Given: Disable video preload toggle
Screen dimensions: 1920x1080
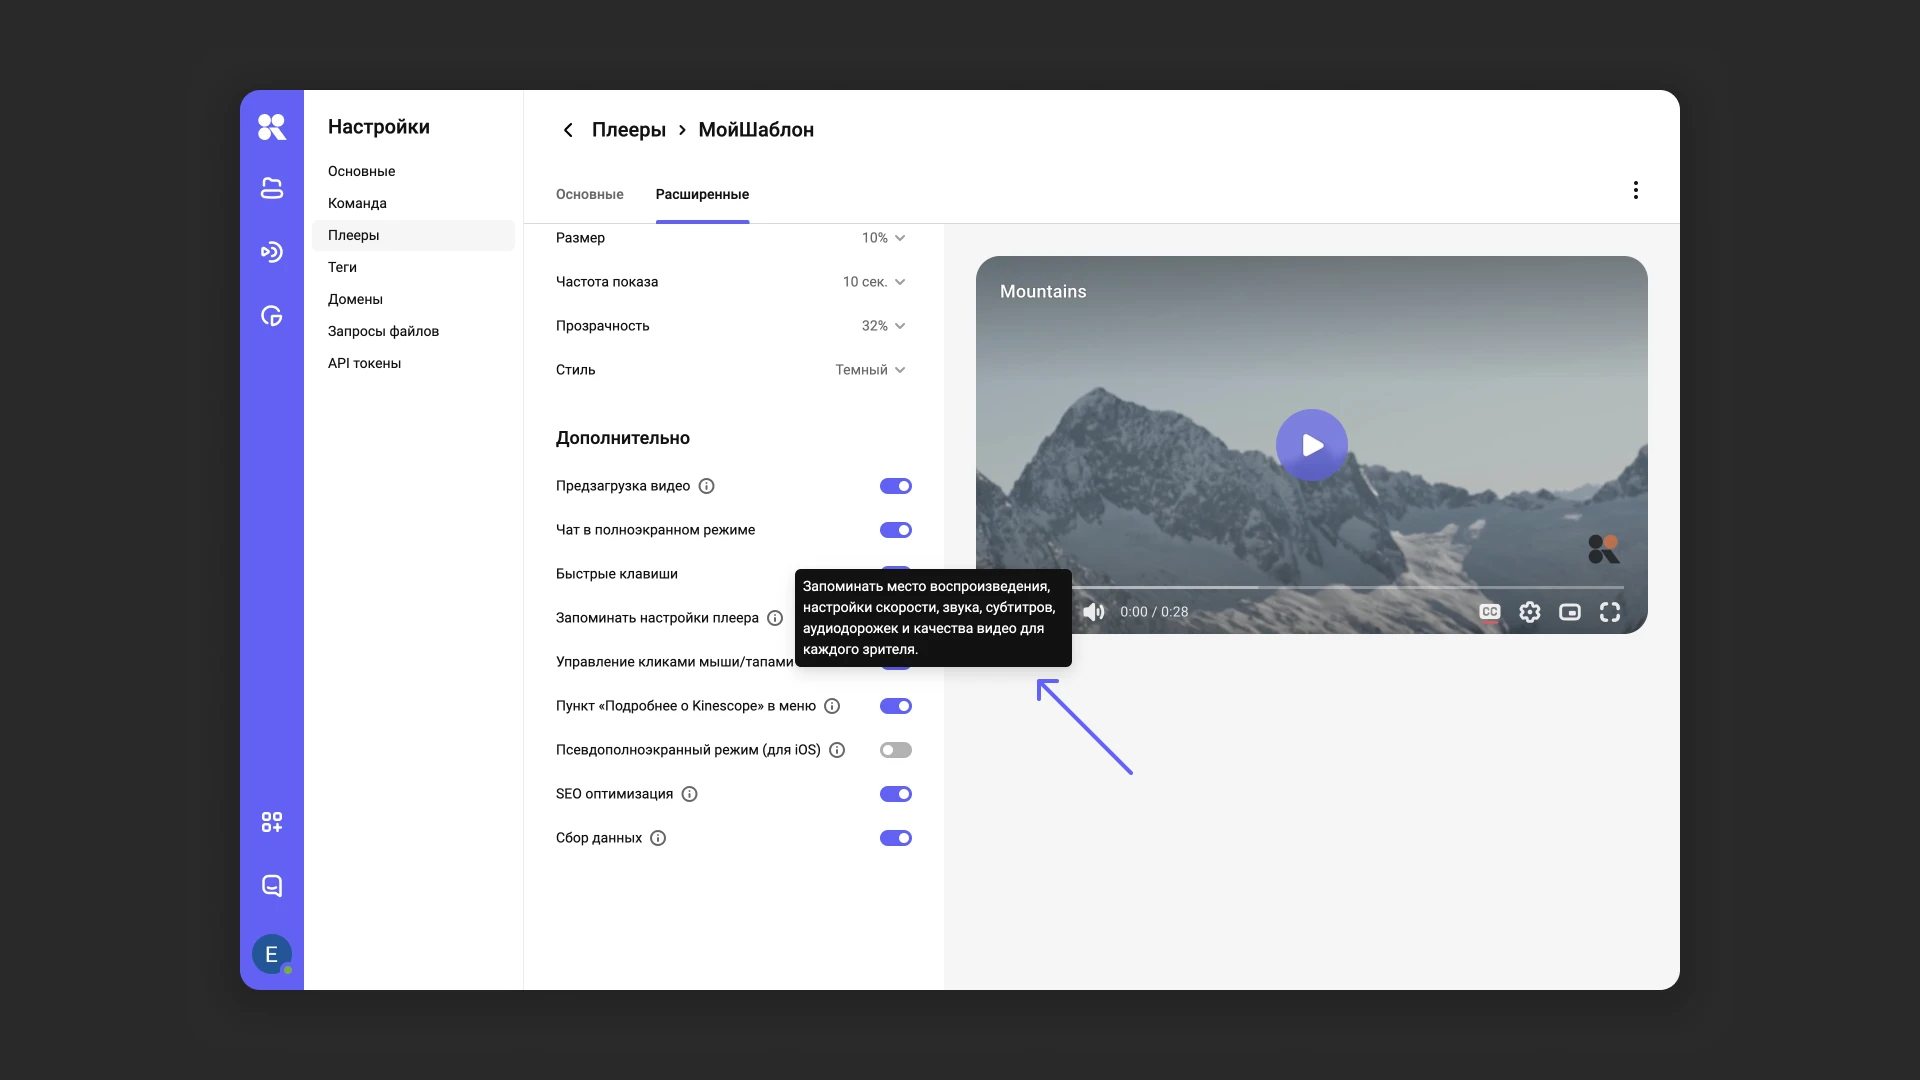Looking at the screenshot, I should click(x=895, y=486).
